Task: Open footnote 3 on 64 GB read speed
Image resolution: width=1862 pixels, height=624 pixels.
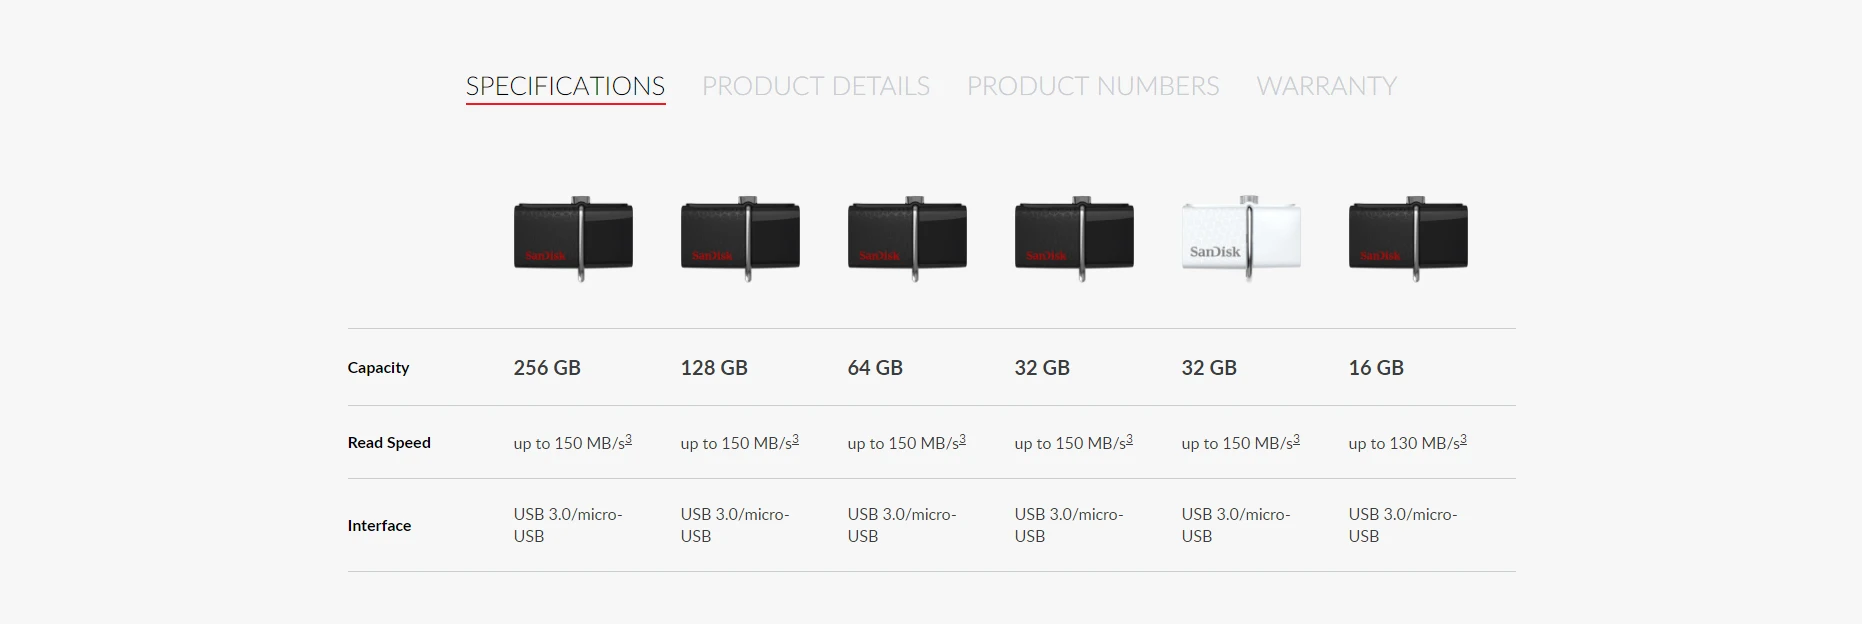Action: tap(962, 439)
